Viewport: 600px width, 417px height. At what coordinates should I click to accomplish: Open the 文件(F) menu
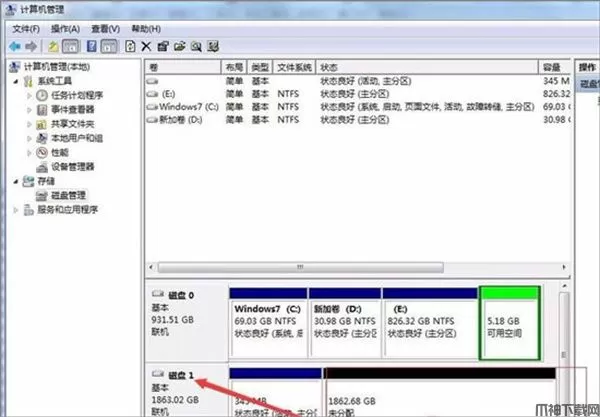click(x=26, y=29)
